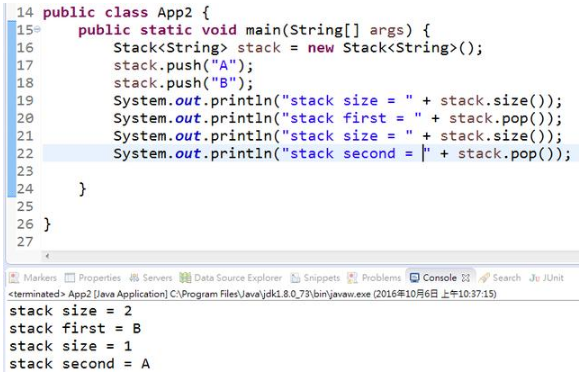The width and height of the screenshot is (588, 378).
Task: Close the Console view with X
Action: coord(466,278)
